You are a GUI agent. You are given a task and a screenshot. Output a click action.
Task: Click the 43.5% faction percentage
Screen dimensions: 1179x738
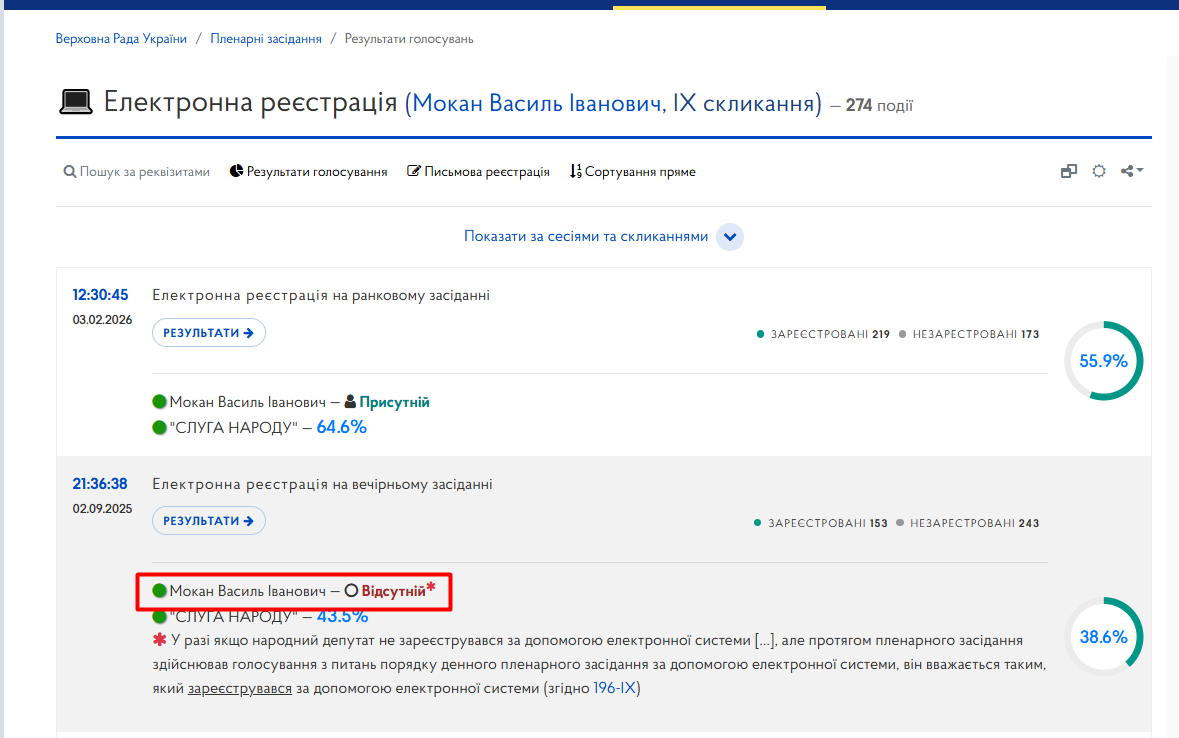click(342, 616)
